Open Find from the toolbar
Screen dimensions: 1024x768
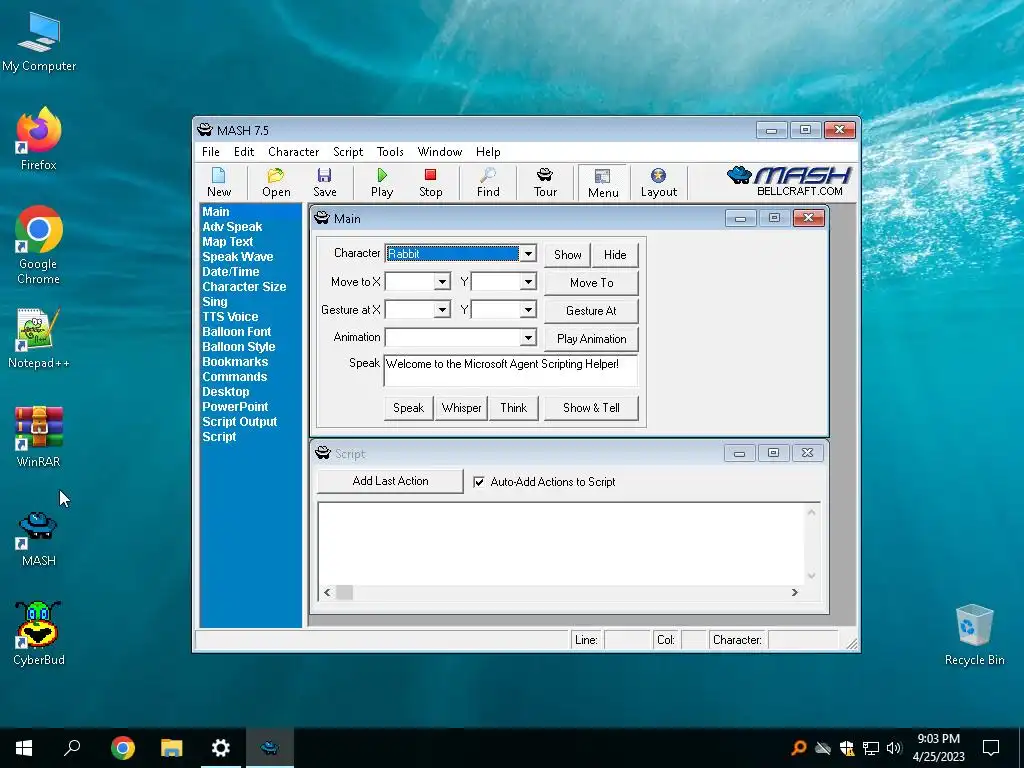click(x=488, y=182)
